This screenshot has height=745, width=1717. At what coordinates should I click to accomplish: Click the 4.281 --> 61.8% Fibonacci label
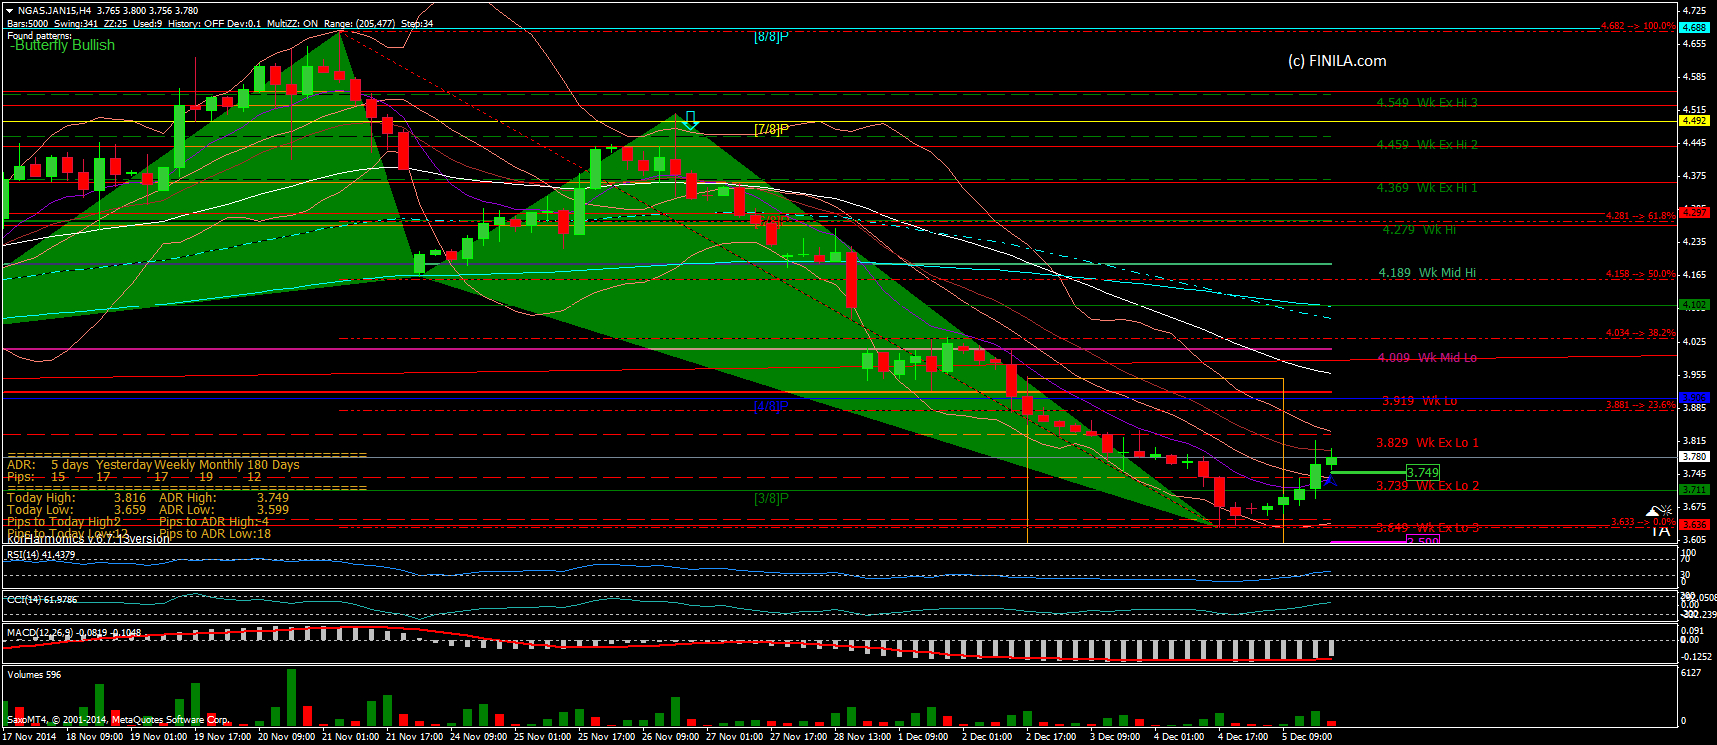tap(1640, 216)
